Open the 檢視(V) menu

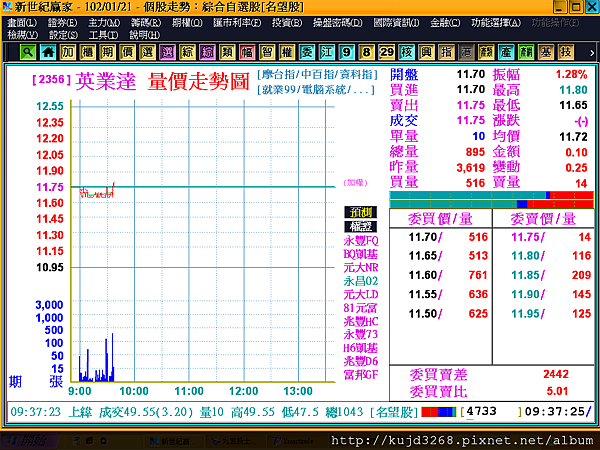click(23, 35)
